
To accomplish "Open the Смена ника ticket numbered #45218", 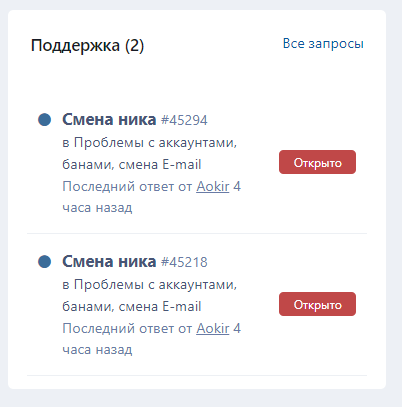I will tap(109, 261).
